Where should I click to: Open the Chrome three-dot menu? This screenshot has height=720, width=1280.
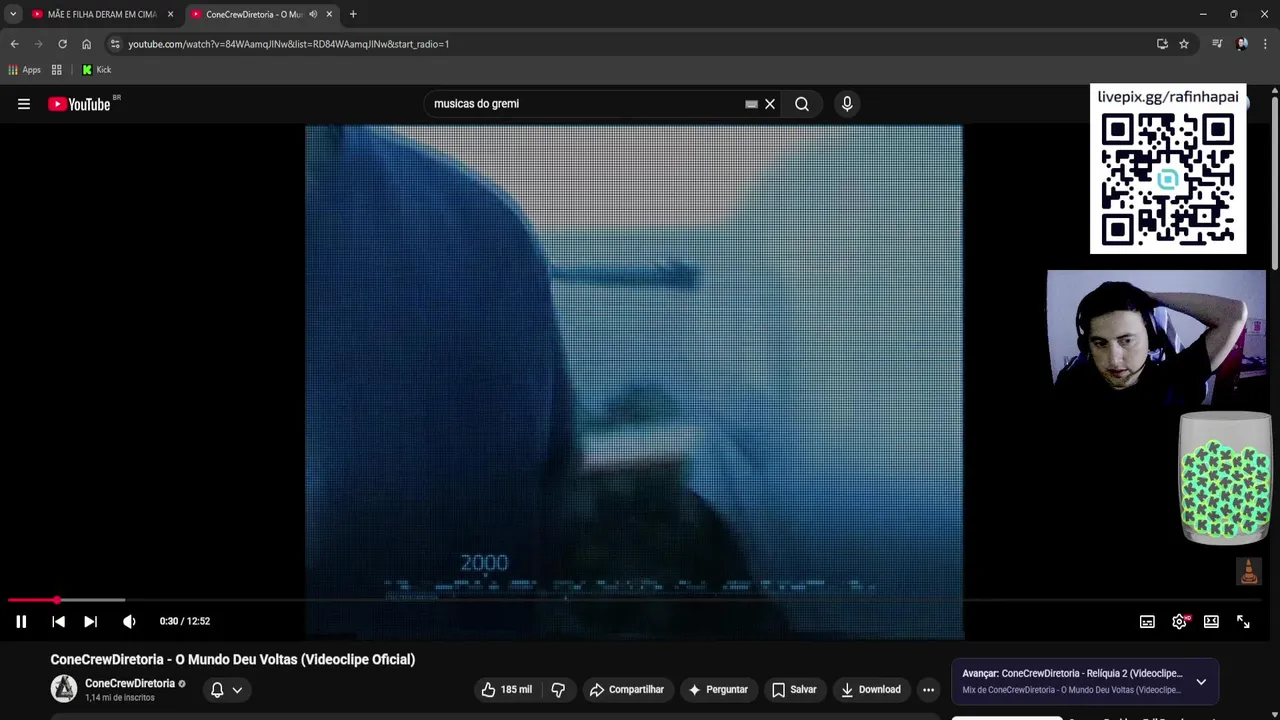1265,44
